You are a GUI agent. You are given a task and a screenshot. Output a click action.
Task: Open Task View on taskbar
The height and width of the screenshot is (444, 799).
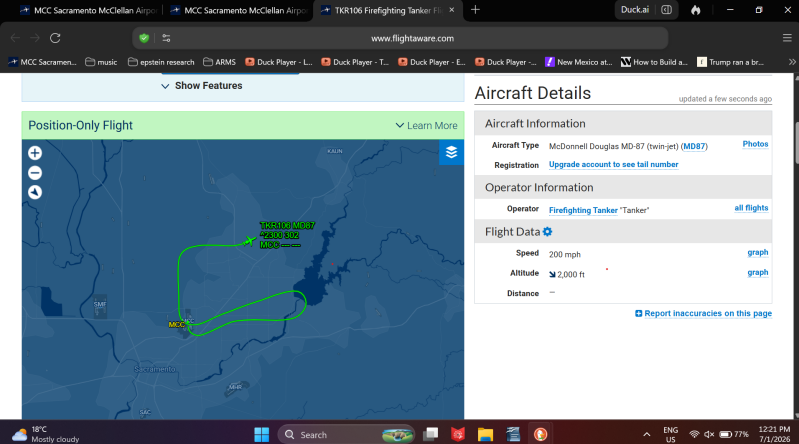point(431,434)
